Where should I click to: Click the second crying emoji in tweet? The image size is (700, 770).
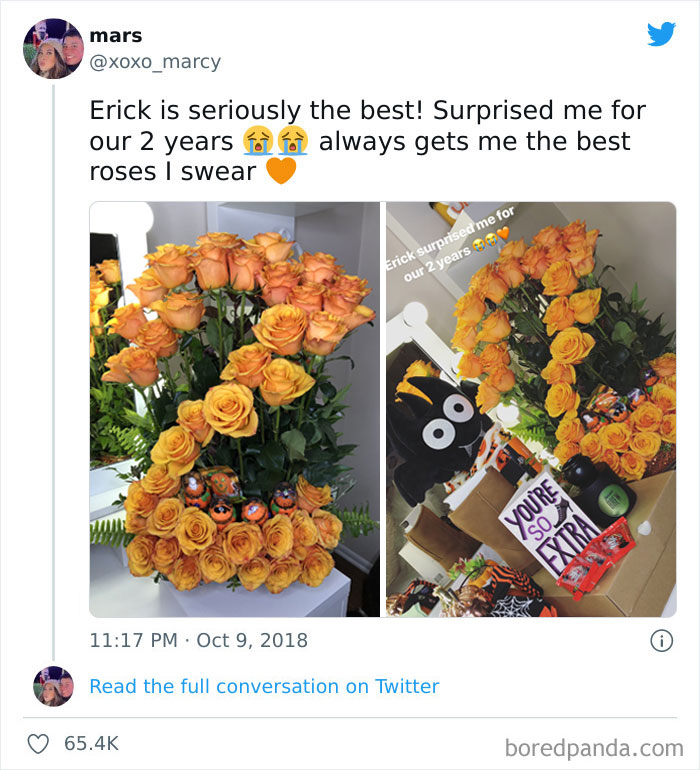[292, 141]
